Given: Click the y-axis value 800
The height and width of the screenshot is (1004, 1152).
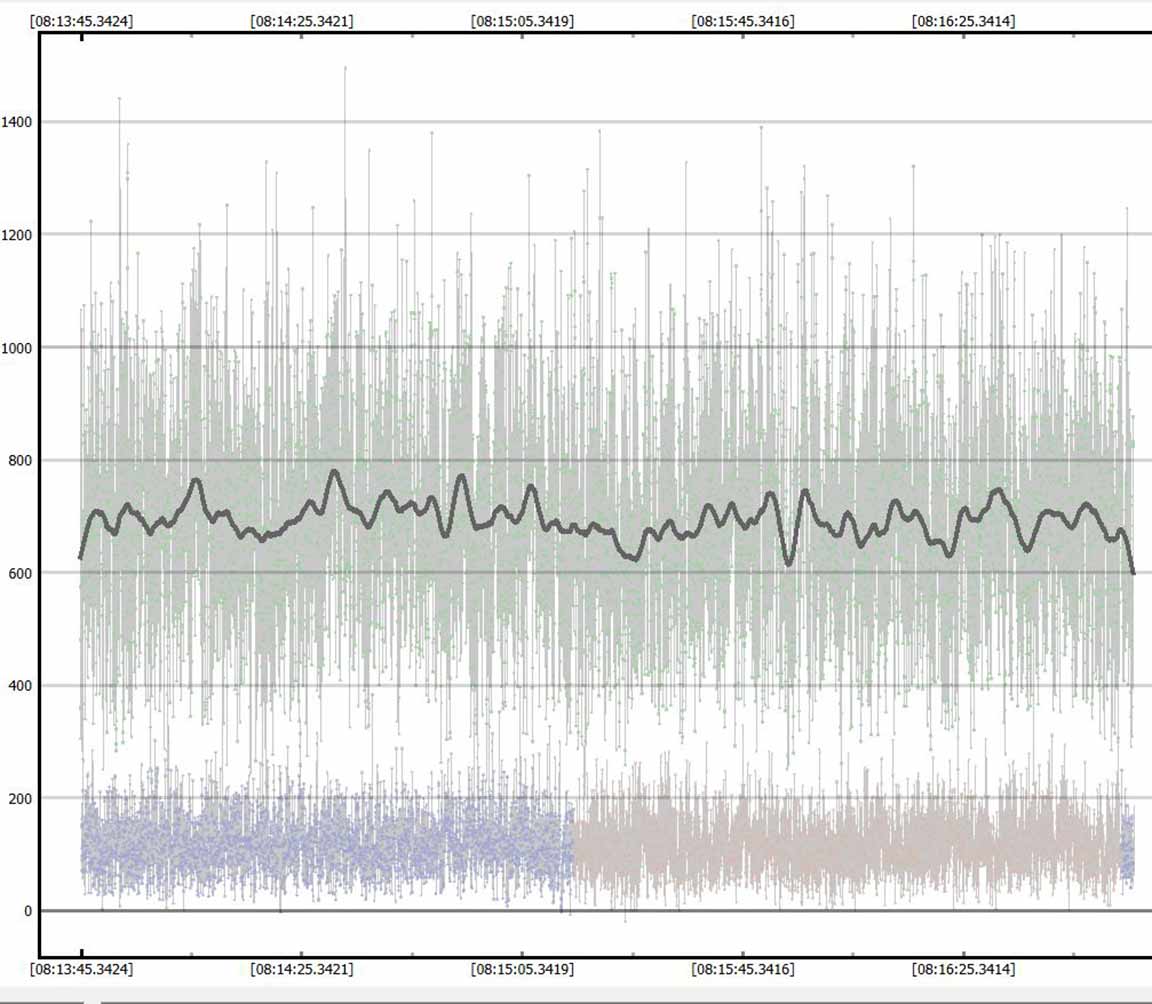Looking at the screenshot, I should click(x=21, y=461).
